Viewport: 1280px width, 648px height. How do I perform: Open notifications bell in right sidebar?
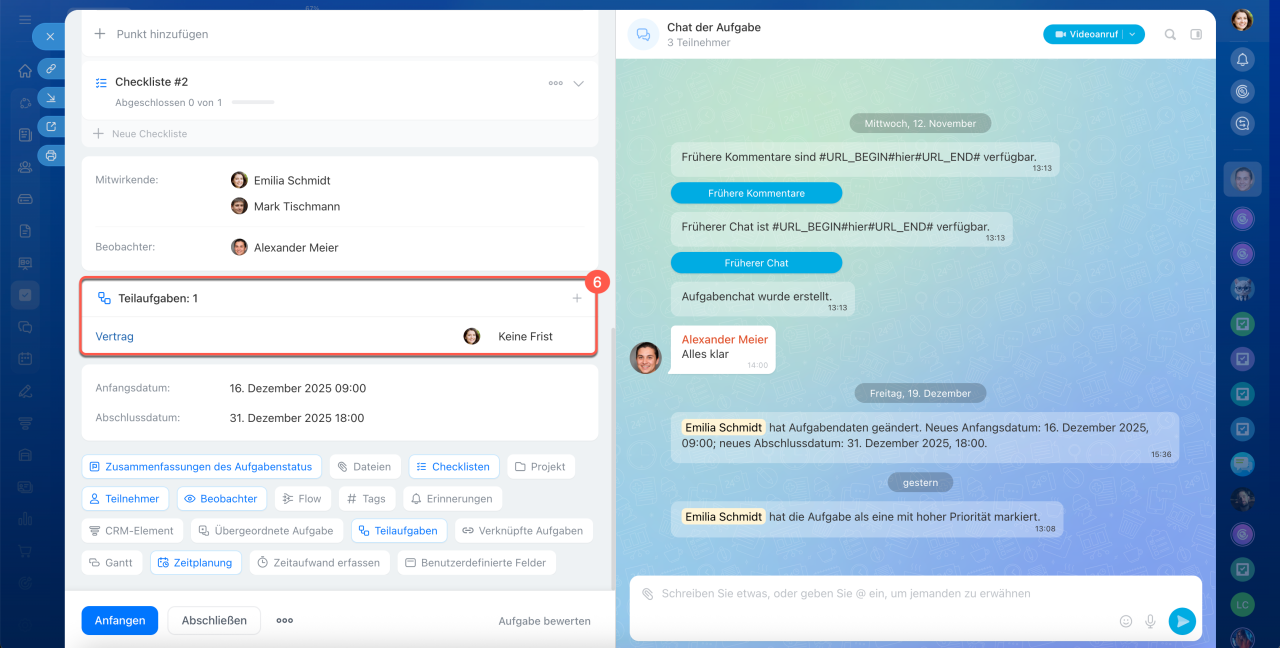tap(1242, 60)
